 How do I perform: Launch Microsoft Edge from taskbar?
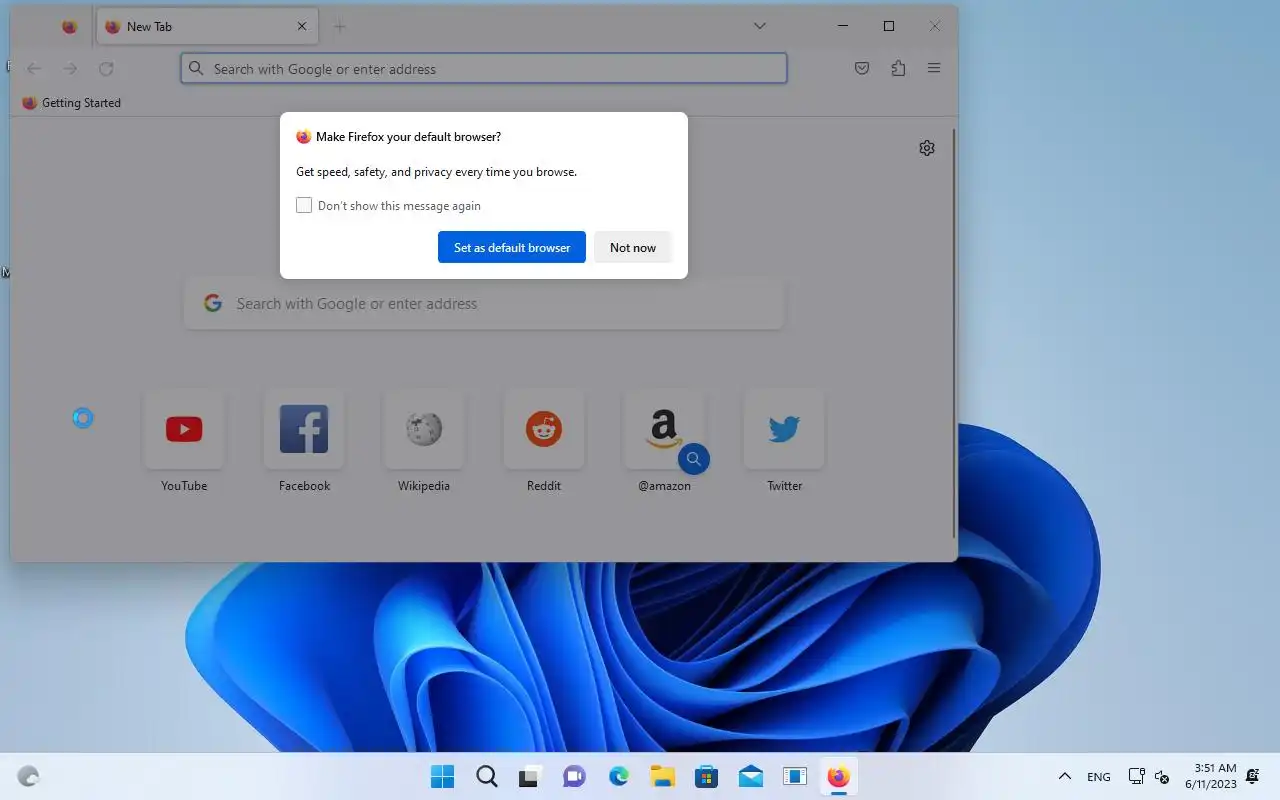click(619, 776)
